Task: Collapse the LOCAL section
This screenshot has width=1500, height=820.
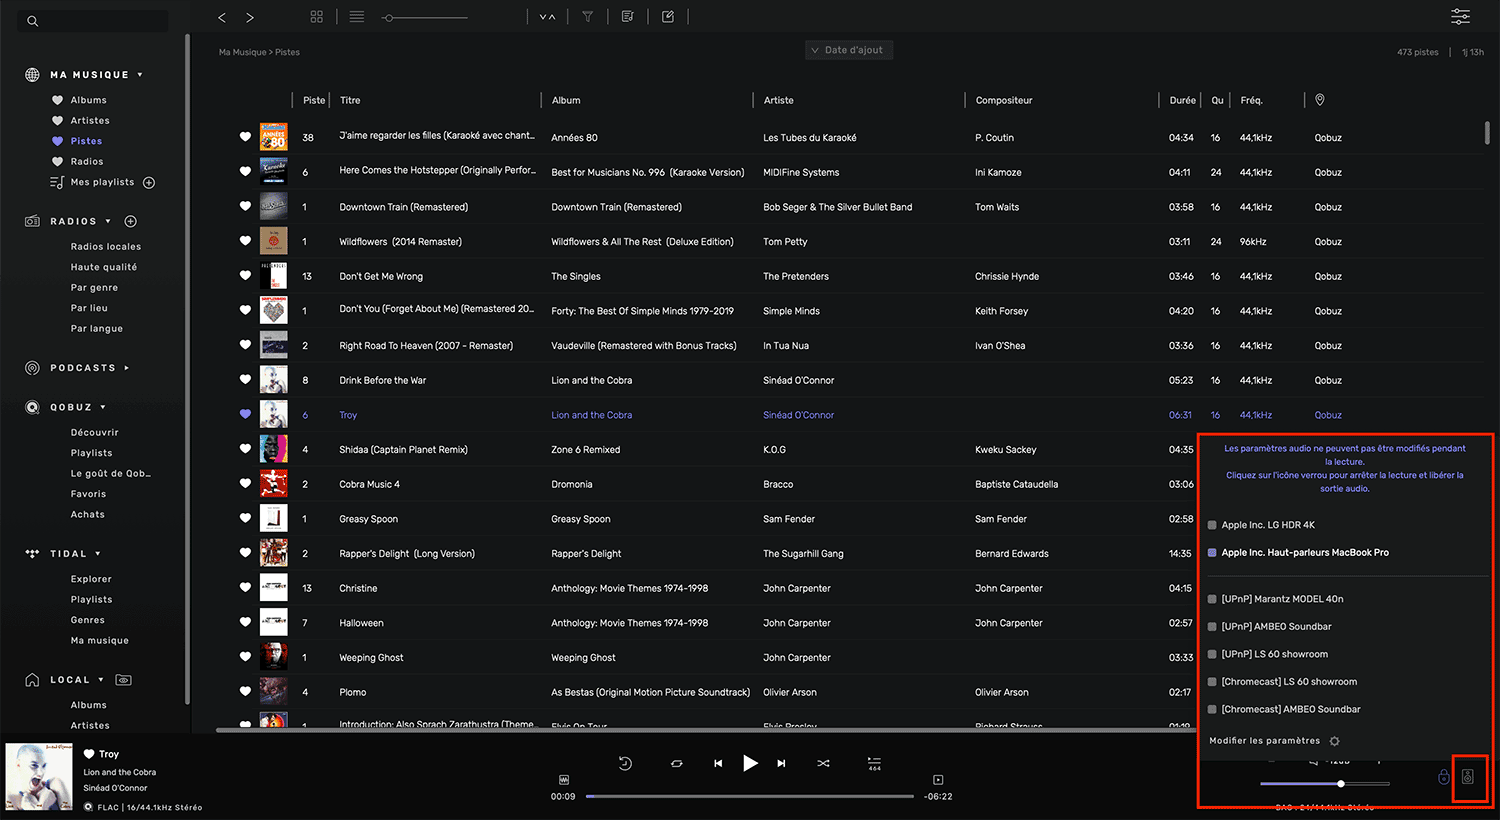Action: [101, 680]
